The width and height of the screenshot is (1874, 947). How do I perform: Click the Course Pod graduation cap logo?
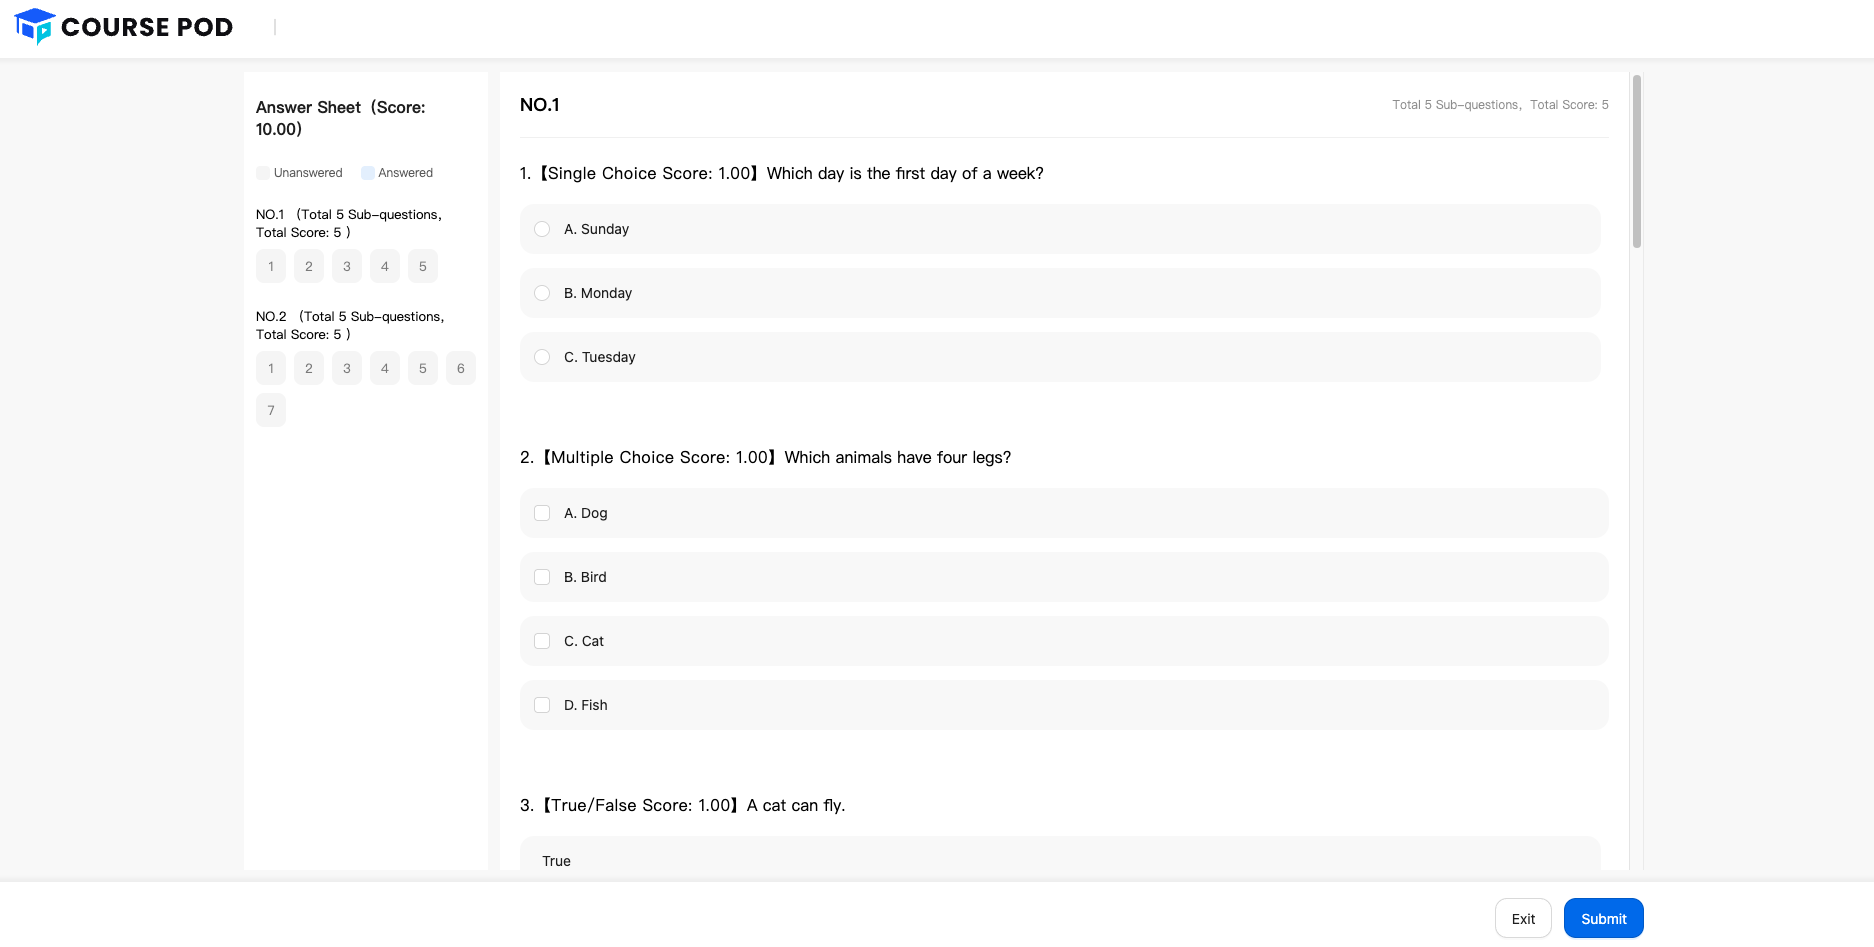(x=35, y=27)
